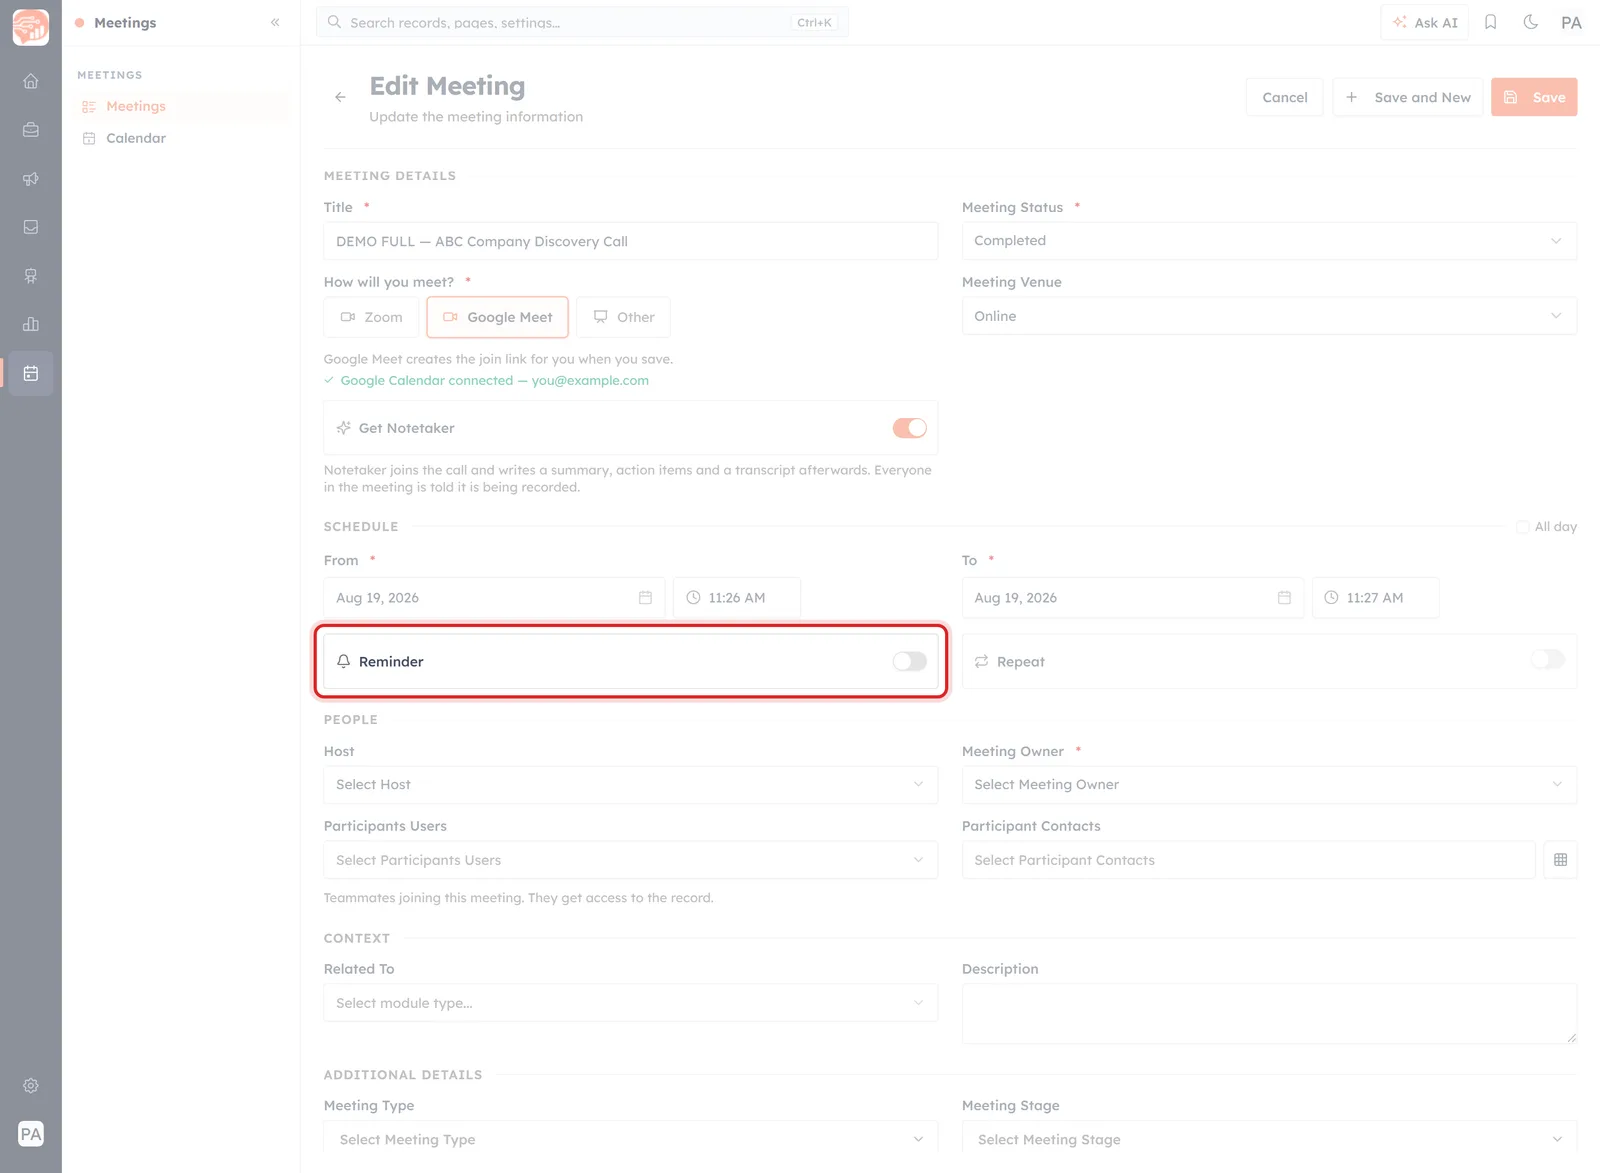Enable the Repeat toggle
1600x1173 pixels.
click(1548, 660)
